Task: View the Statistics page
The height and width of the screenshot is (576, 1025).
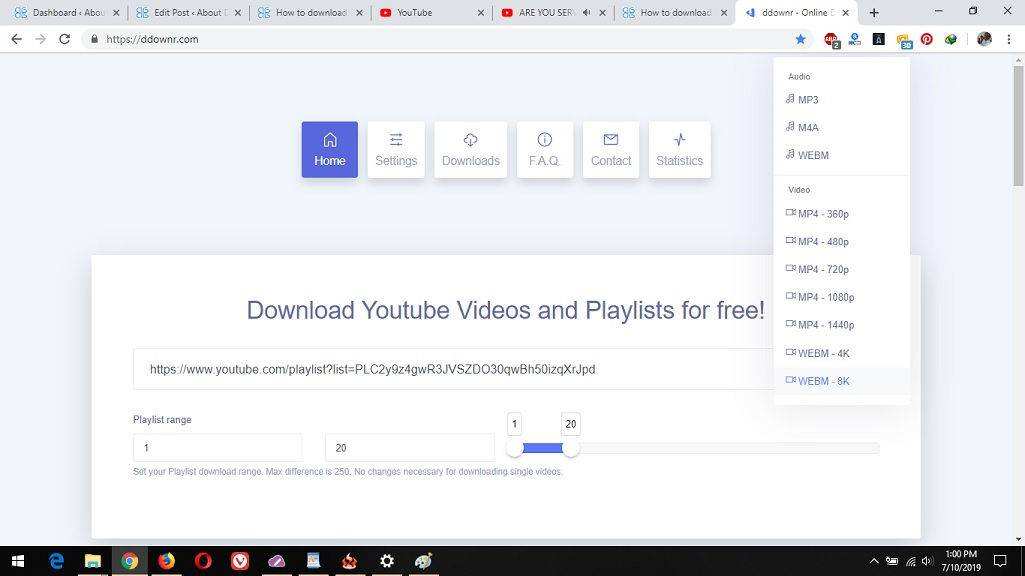Action: pyautogui.click(x=680, y=150)
